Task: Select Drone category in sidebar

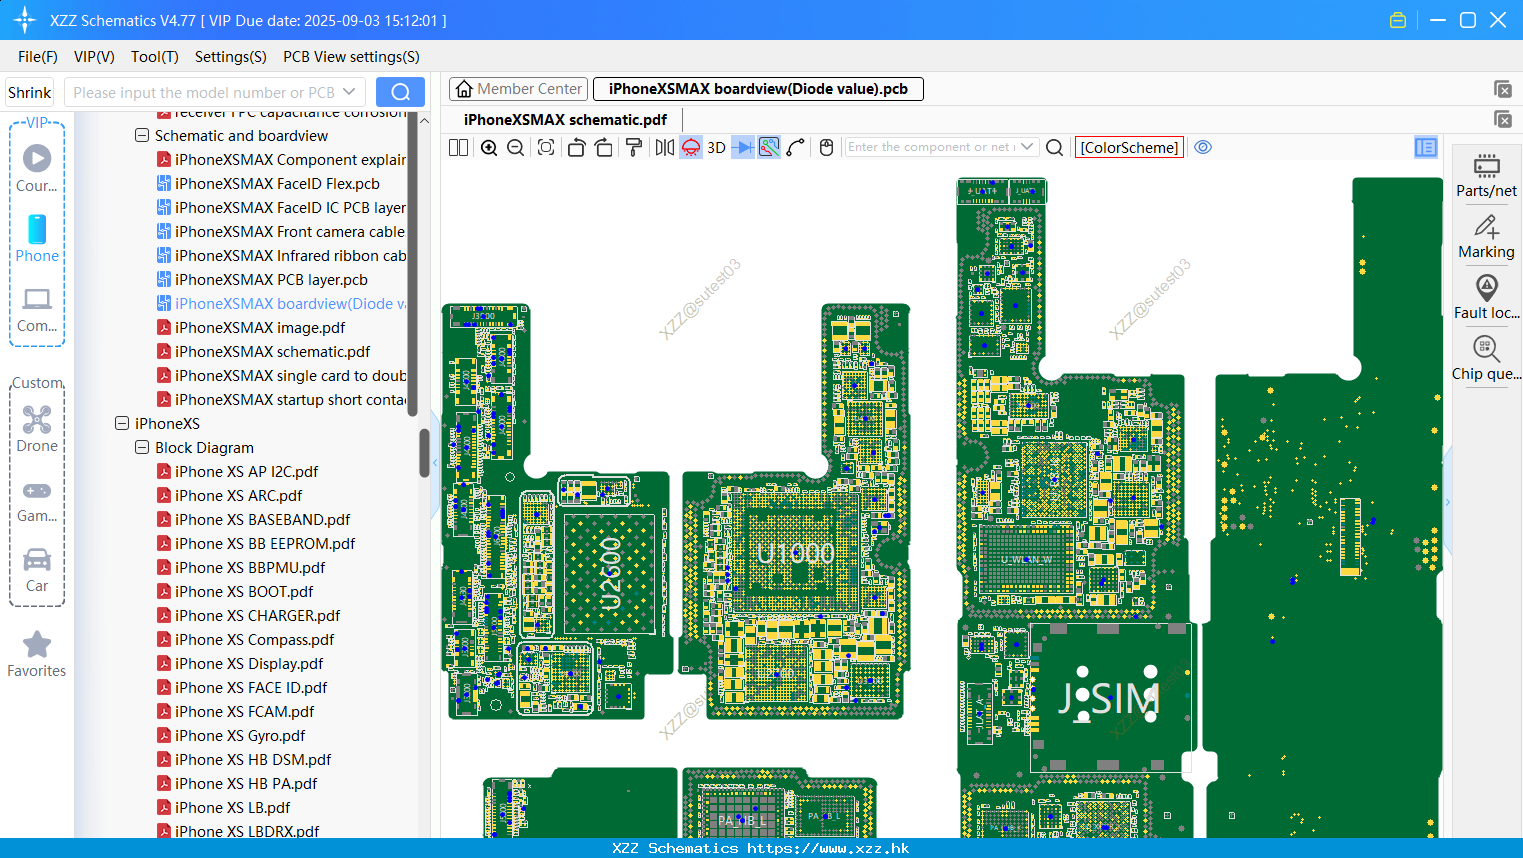Action: pos(37,429)
